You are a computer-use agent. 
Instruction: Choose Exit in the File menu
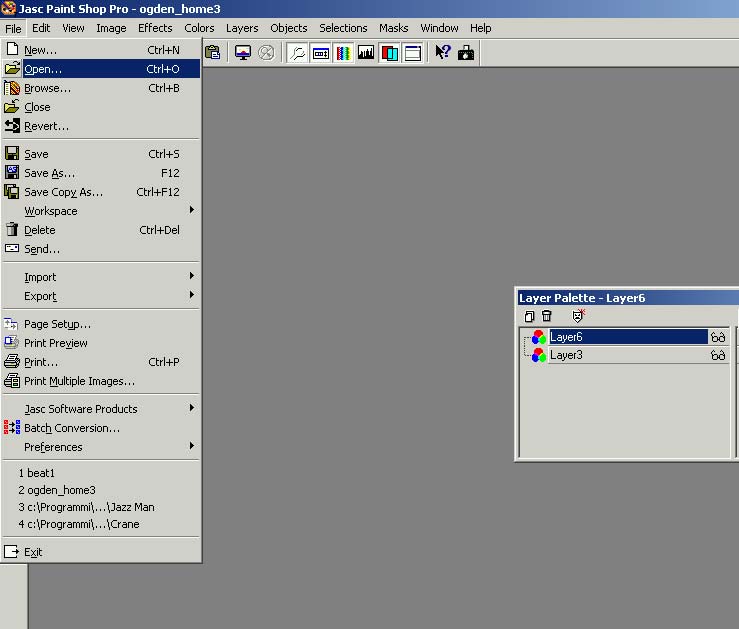(101, 552)
